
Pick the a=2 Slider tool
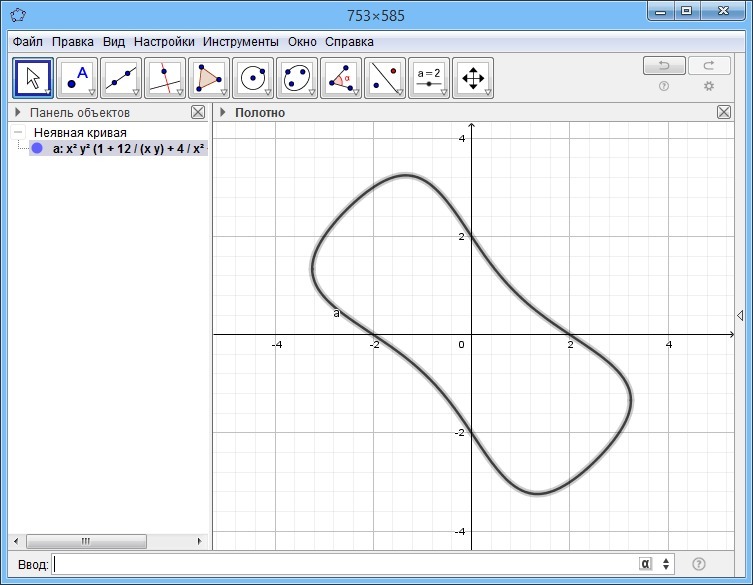428,77
